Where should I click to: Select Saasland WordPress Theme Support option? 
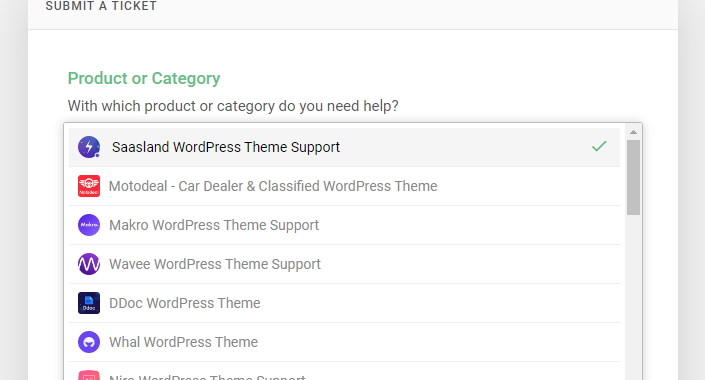point(344,147)
